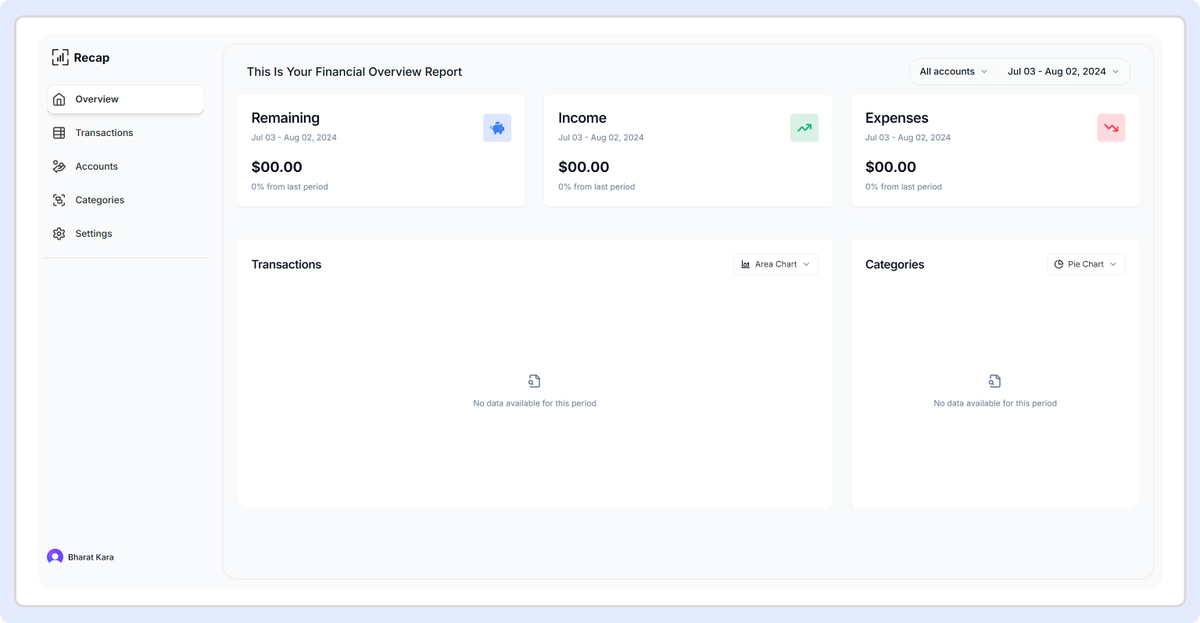Open the Settings menu item

[125, 233]
